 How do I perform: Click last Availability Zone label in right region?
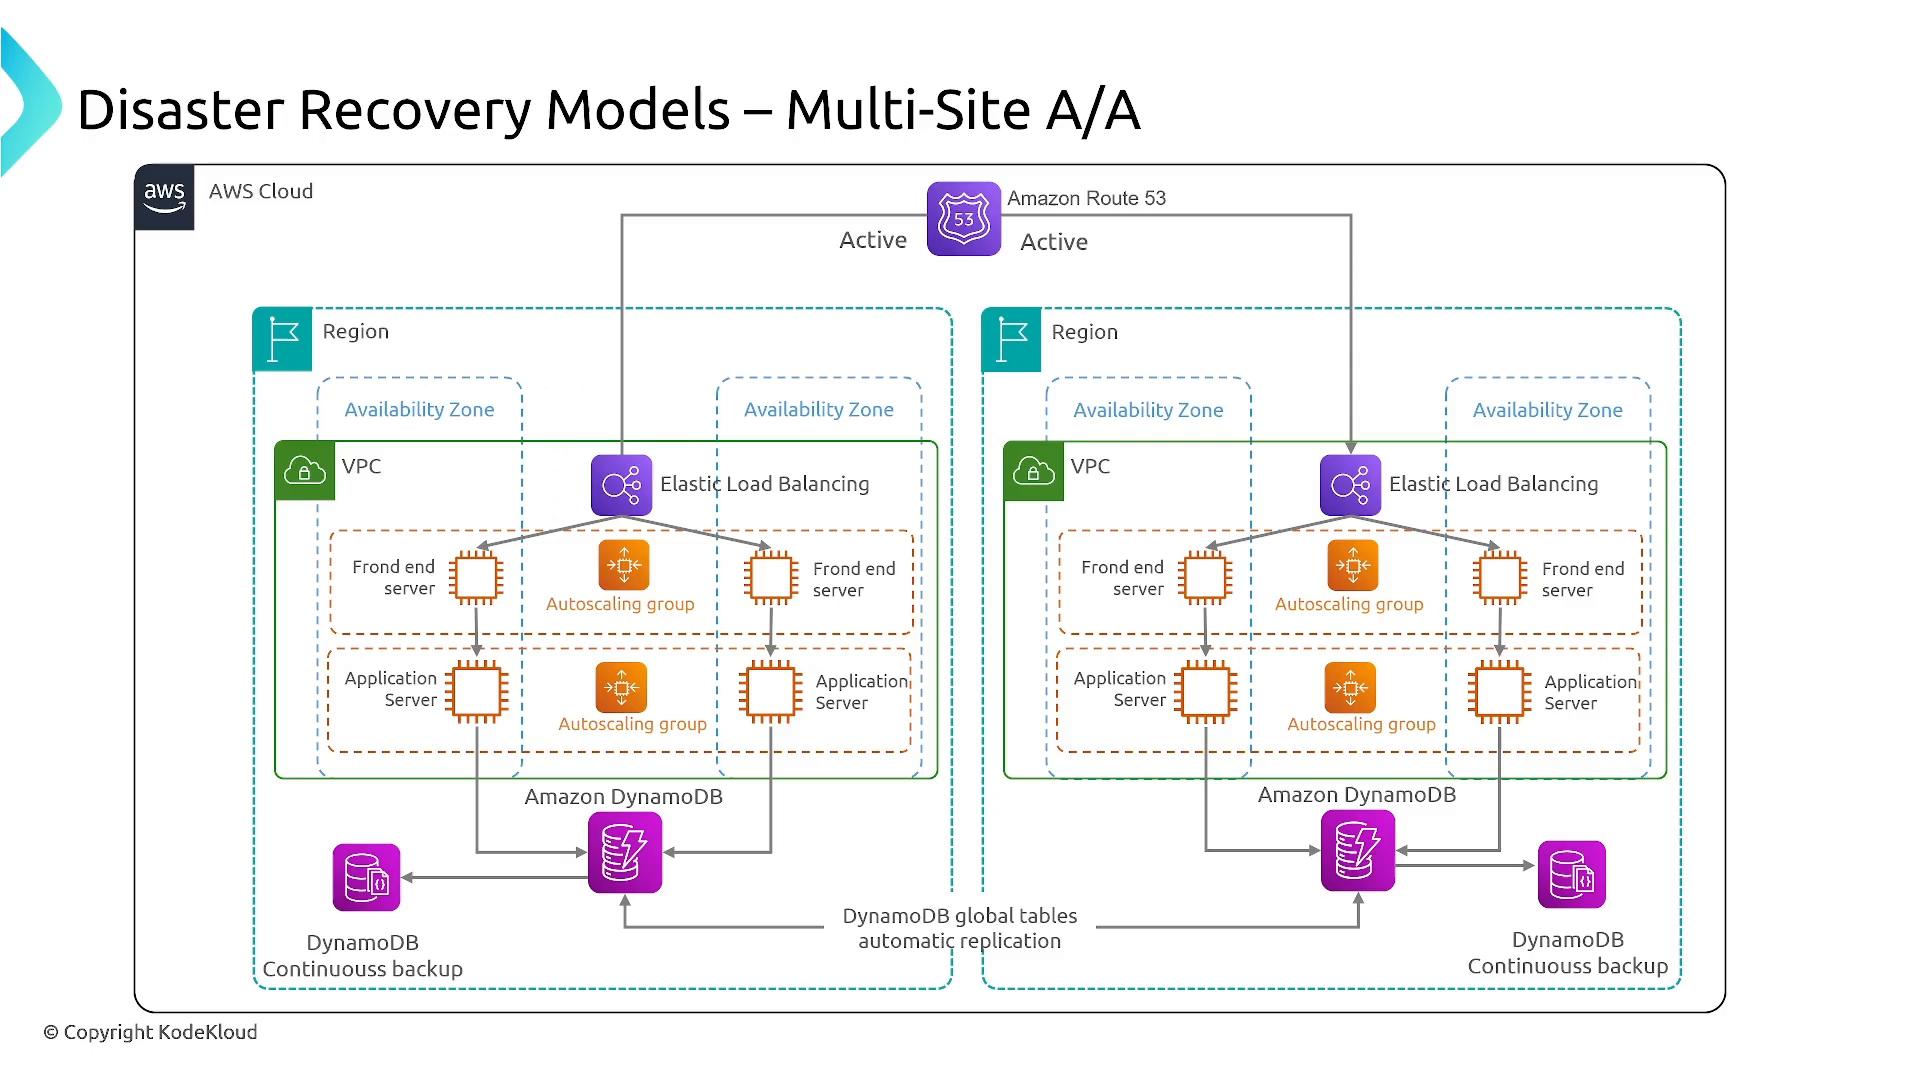1547,410
